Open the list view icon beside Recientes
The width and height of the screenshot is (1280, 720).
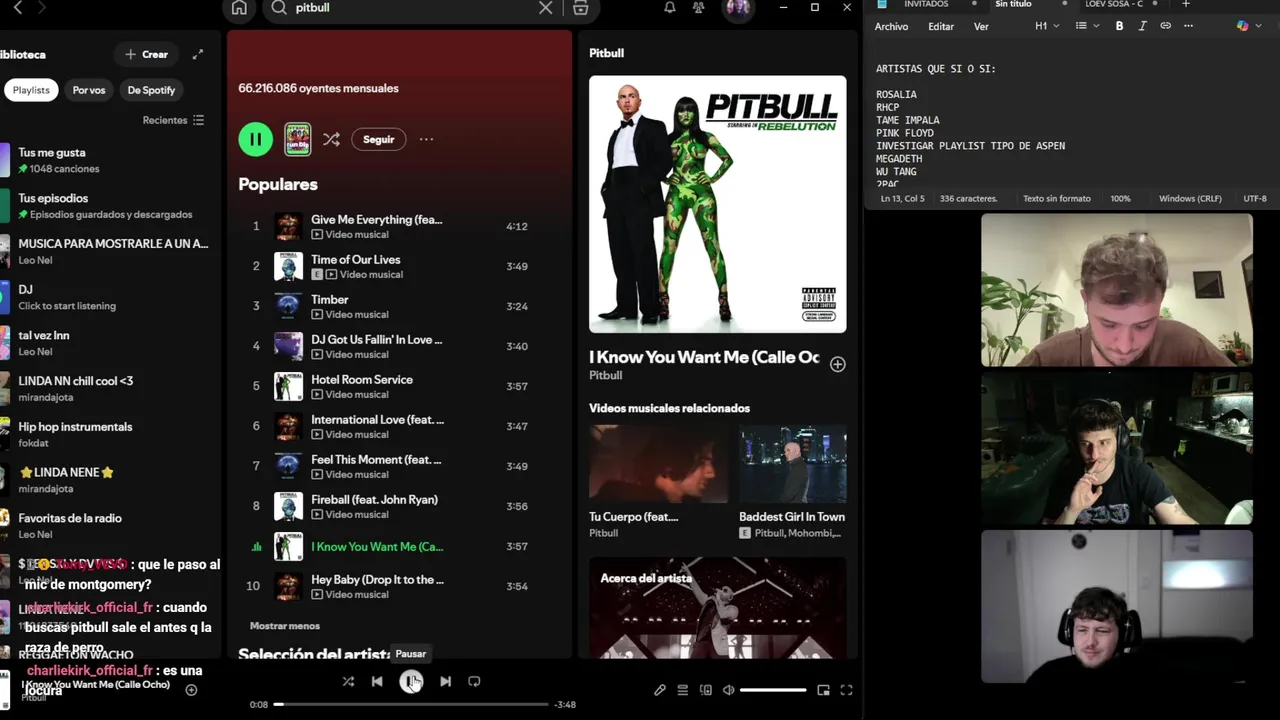tap(198, 120)
